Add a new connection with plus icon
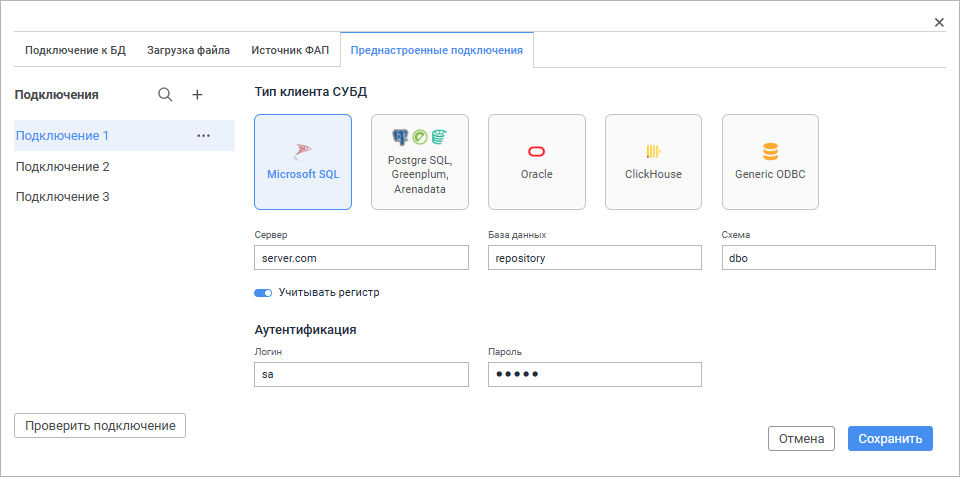The height and width of the screenshot is (477, 960). point(197,95)
